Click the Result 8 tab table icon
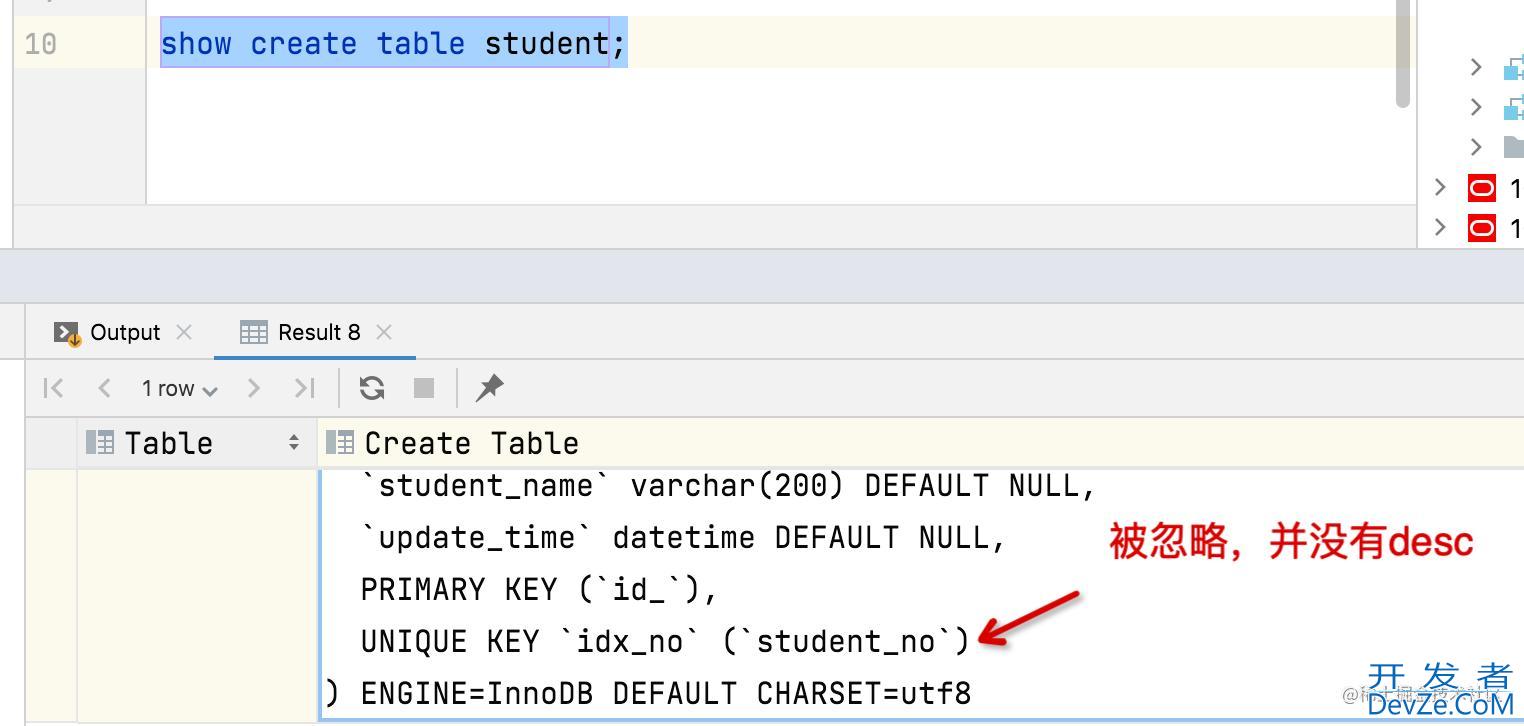The height and width of the screenshot is (726, 1524). pos(254,332)
